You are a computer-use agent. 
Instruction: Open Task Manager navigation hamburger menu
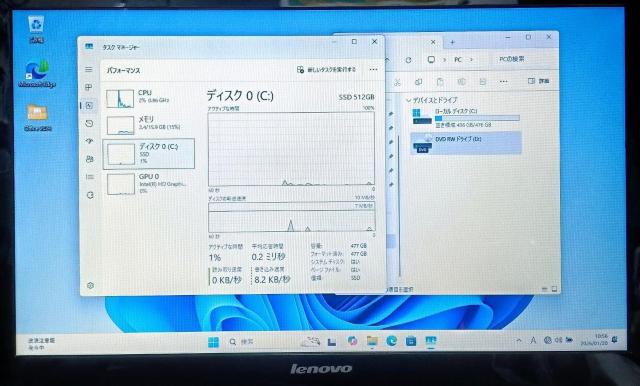point(89,69)
